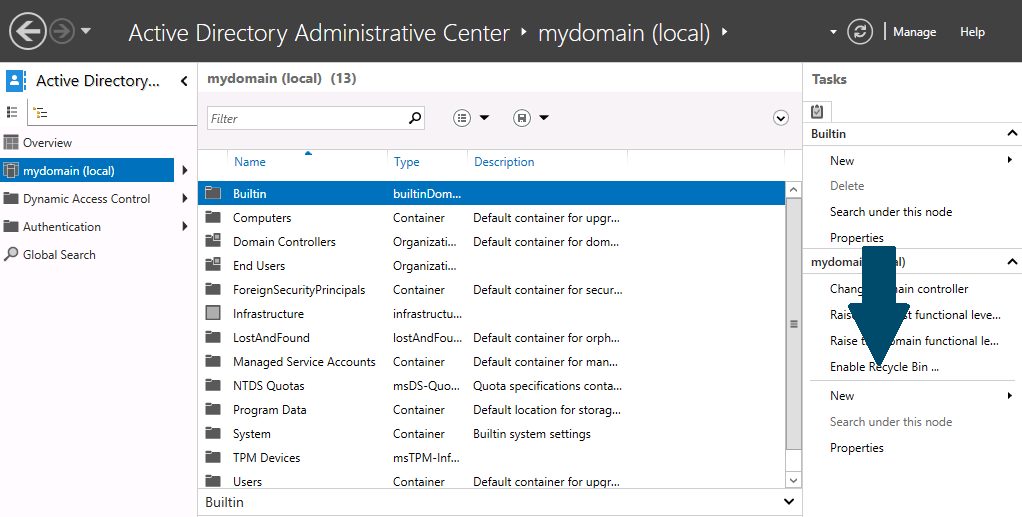
Task: Click the TPM Devices folder icon
Action: pos(213,458)
